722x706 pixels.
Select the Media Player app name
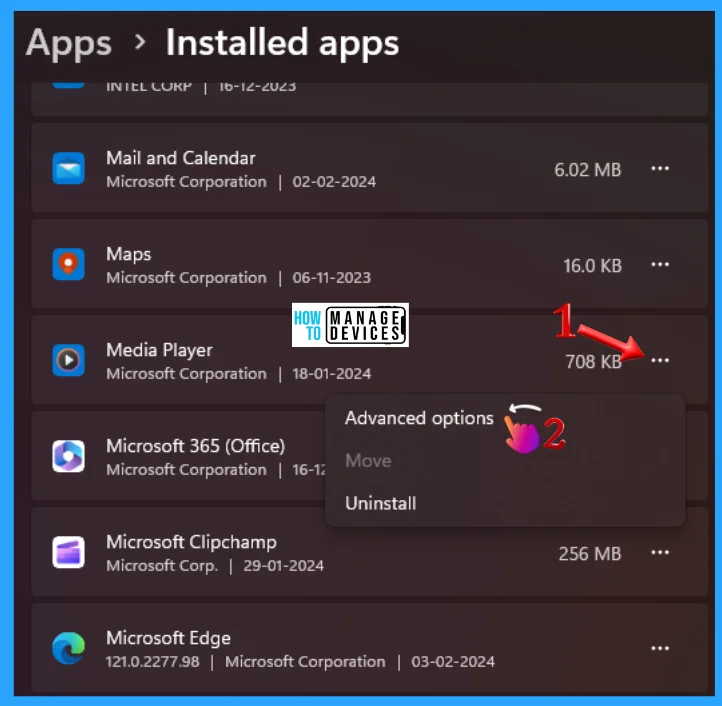[159, 350]
